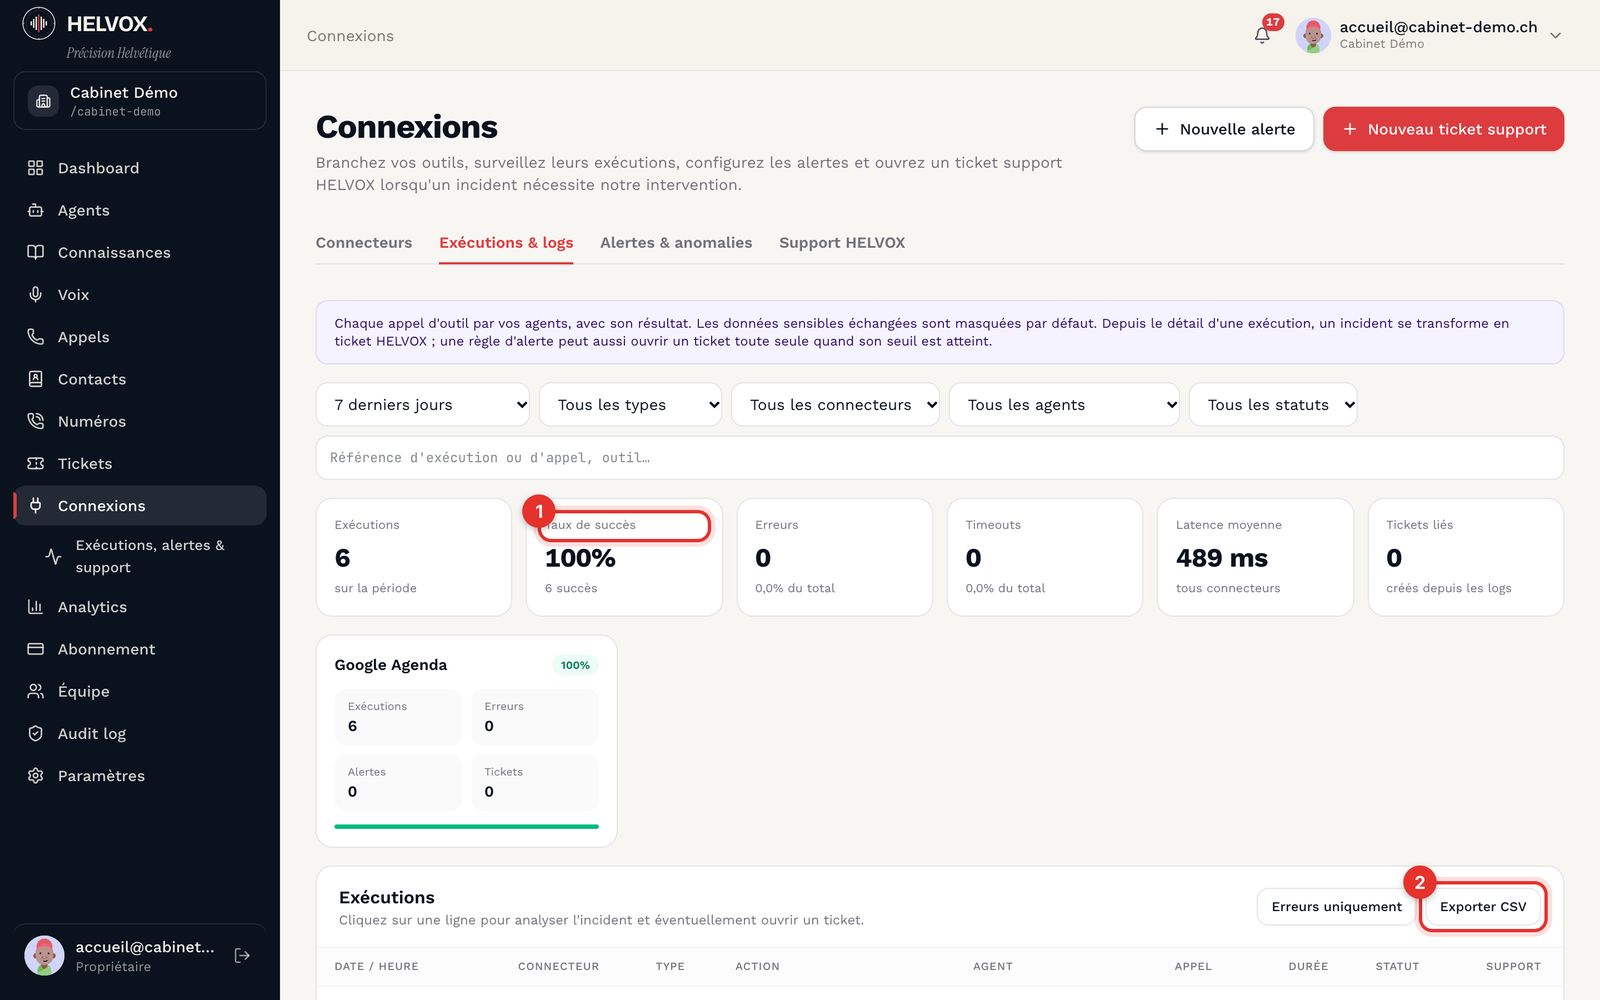The image size is (1600, 1000).
Task: Click the Google Agenda green progress bar
Action: tap(466, 826)
